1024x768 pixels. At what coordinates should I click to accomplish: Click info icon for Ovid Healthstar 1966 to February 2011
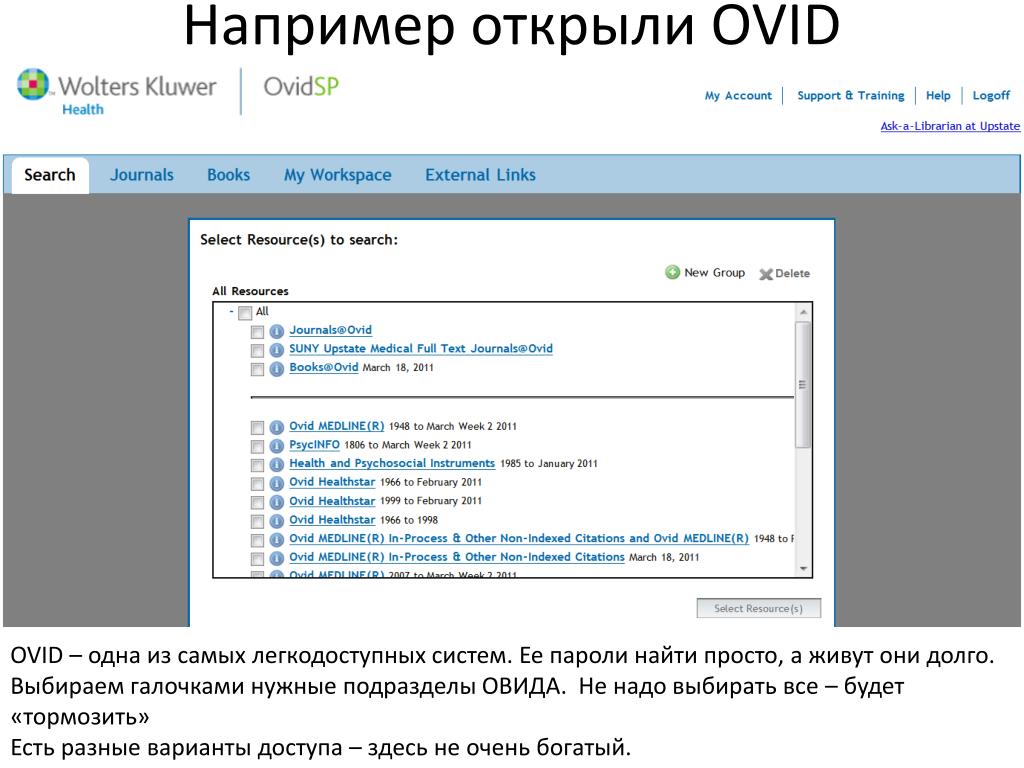tap(276, 483)
